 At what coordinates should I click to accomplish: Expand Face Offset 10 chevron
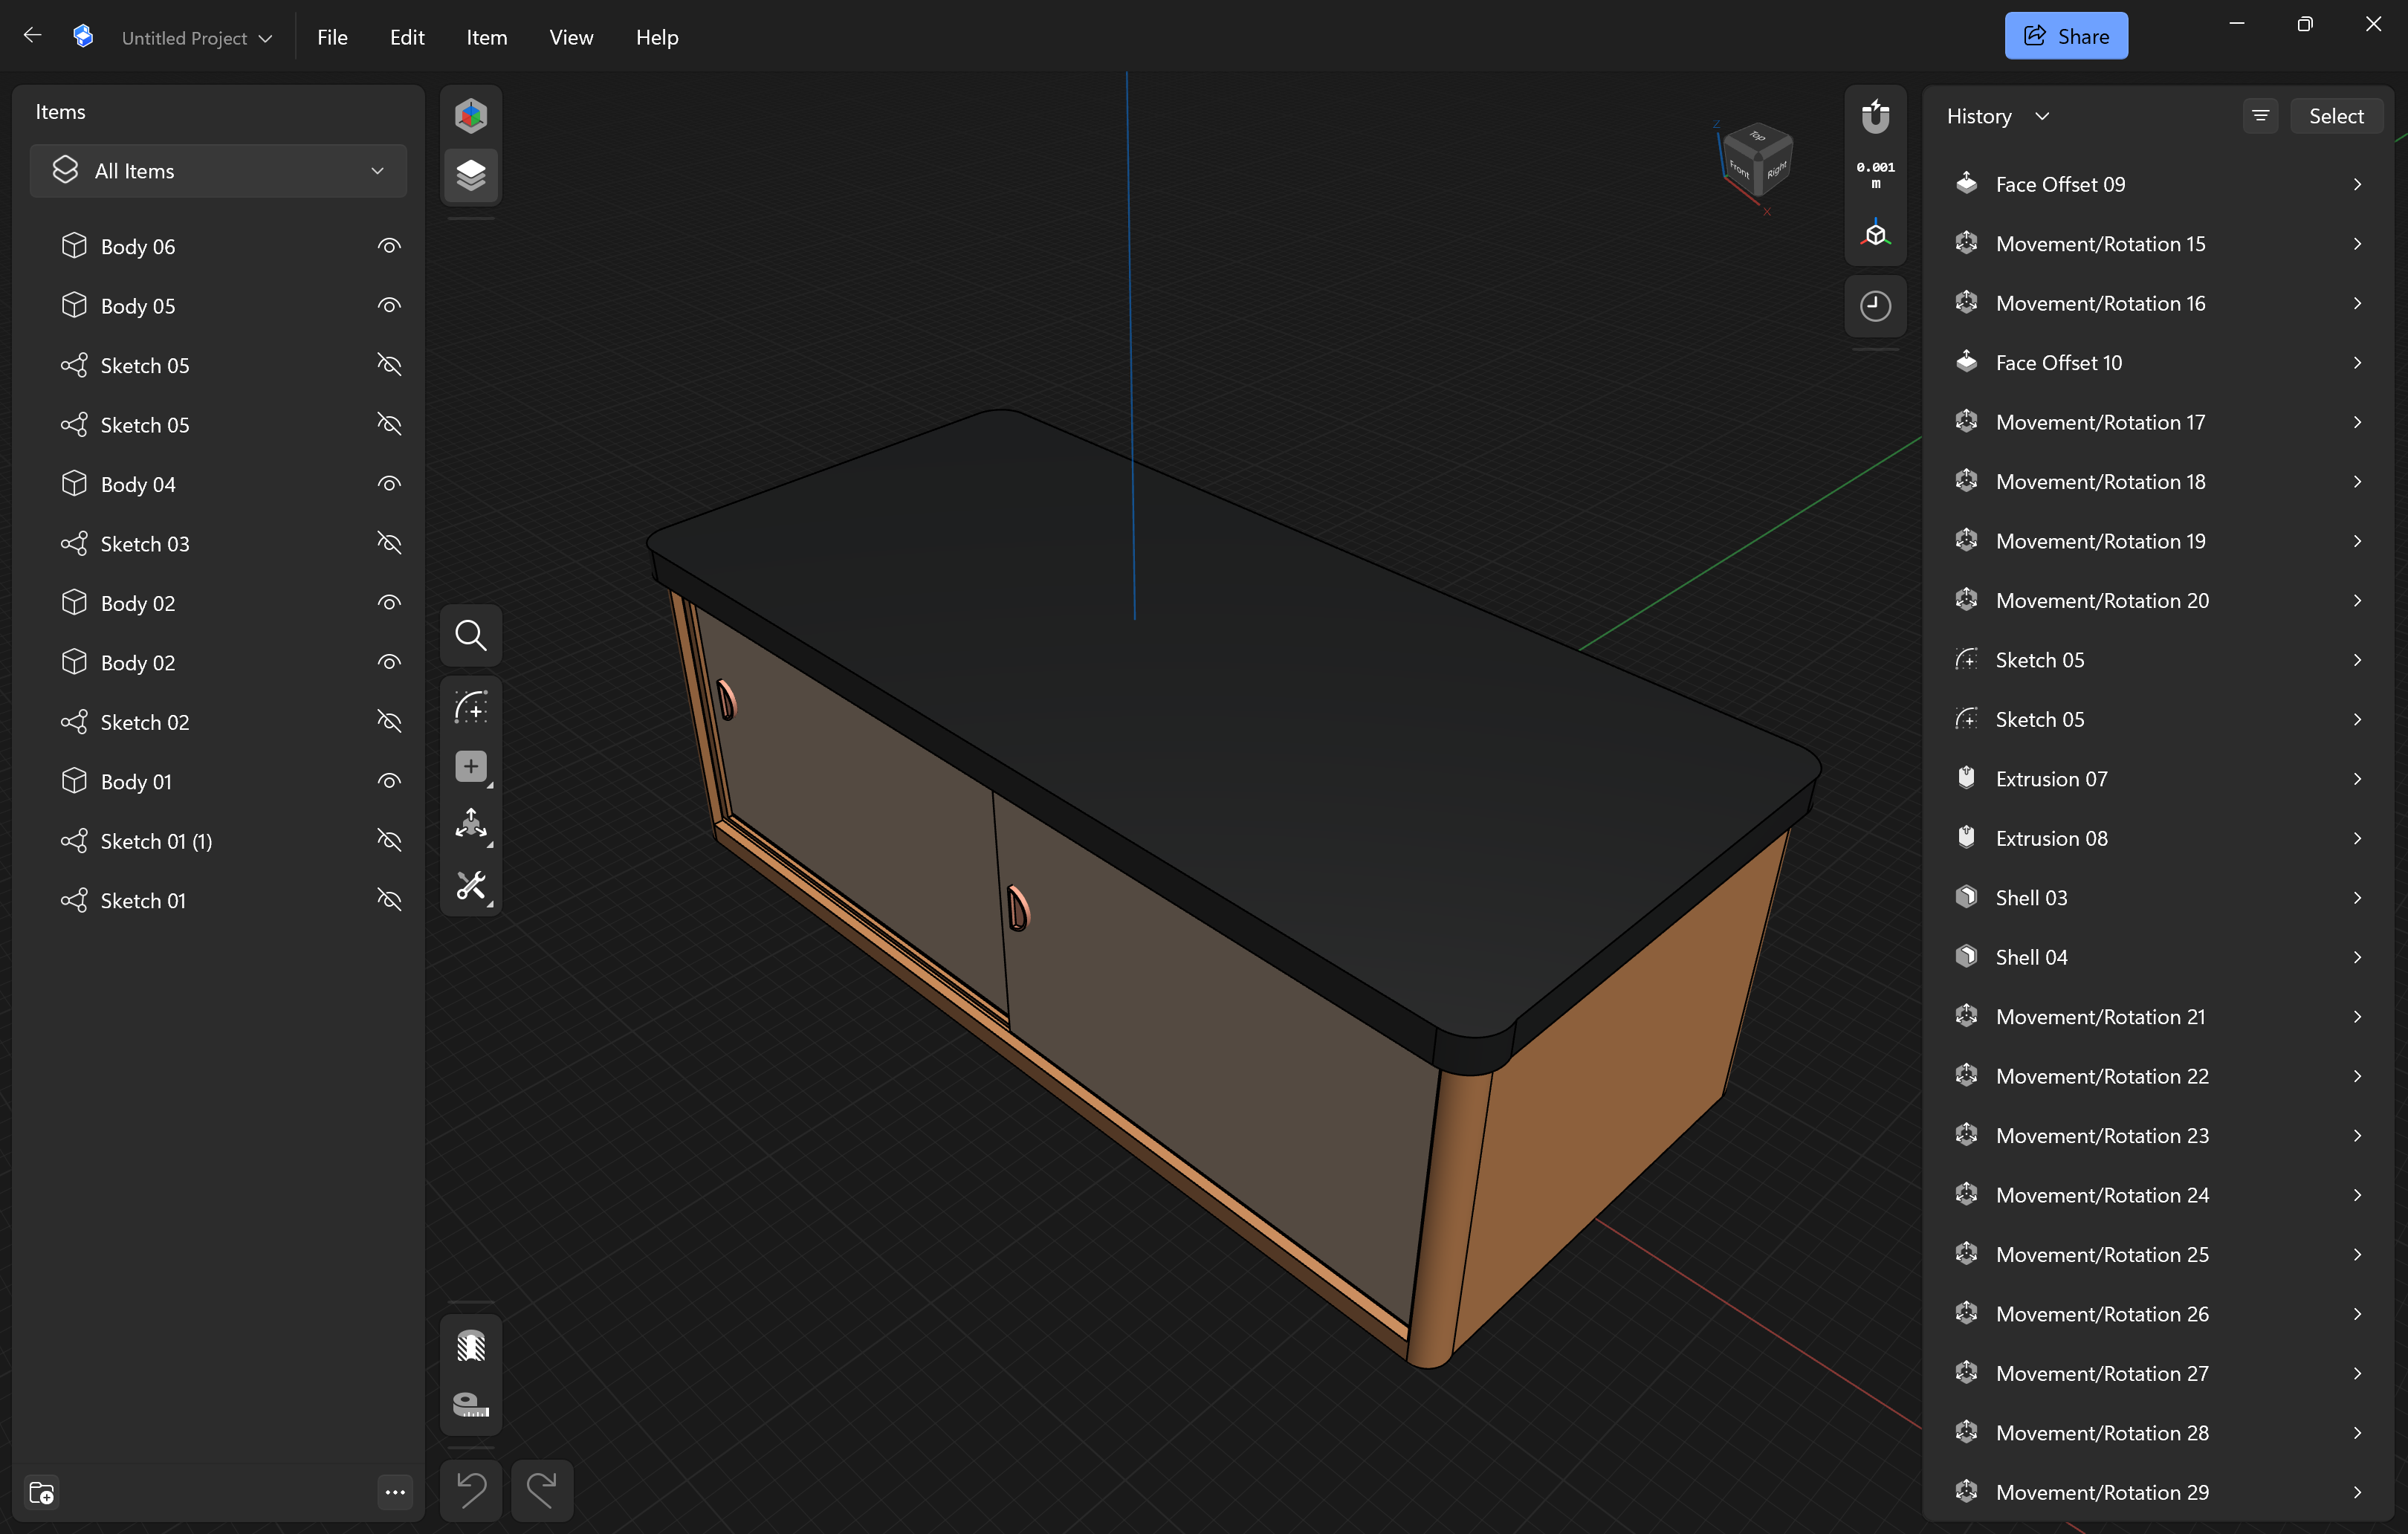tap(2357, 362)
